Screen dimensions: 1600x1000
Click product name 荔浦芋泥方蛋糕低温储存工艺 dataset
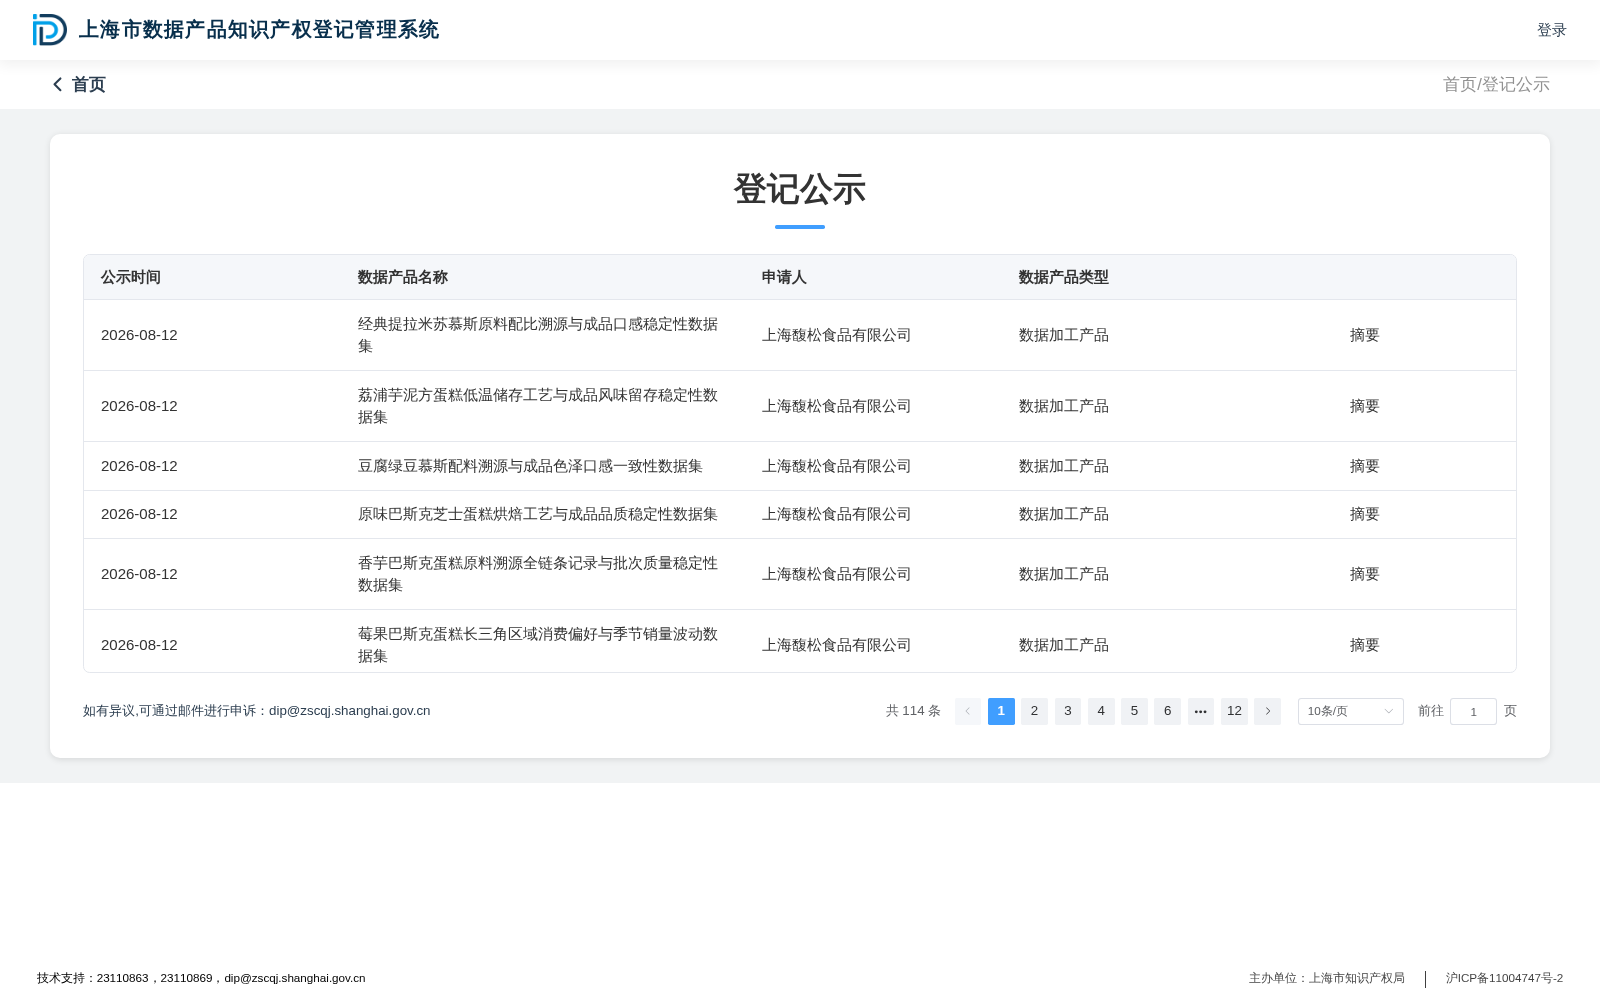click(538, 406)
